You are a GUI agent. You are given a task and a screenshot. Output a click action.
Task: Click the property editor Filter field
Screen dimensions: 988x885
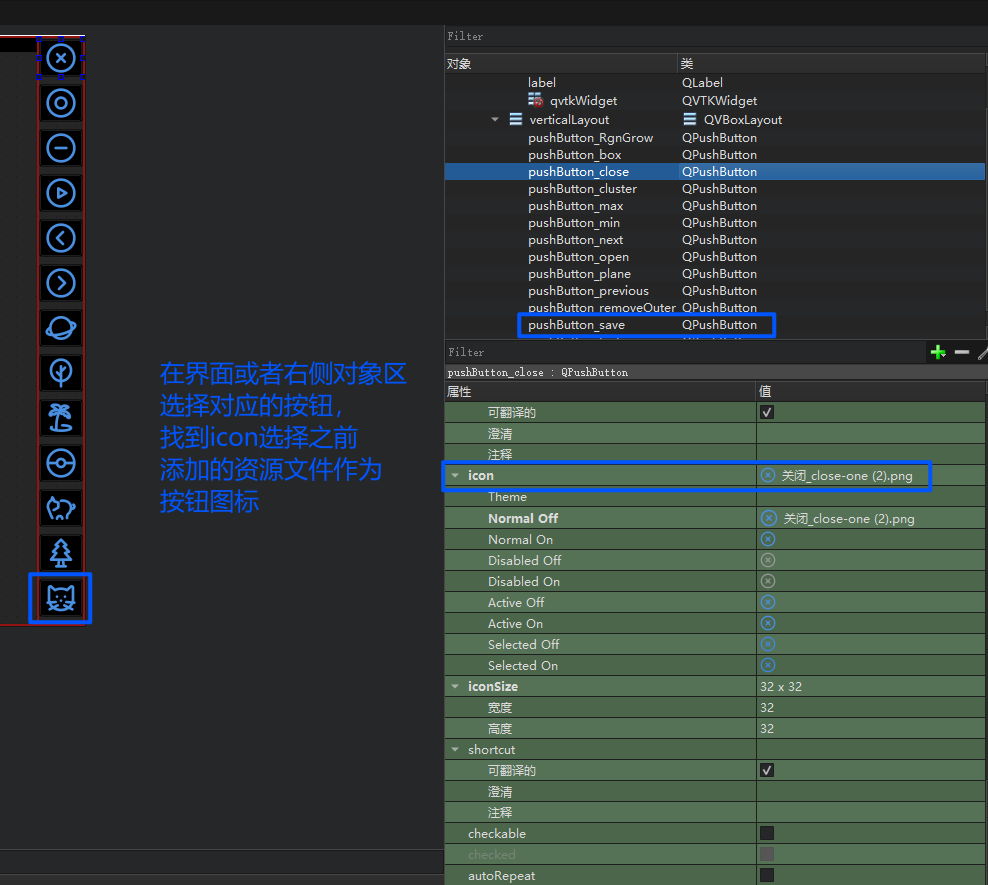coord(686,352)
